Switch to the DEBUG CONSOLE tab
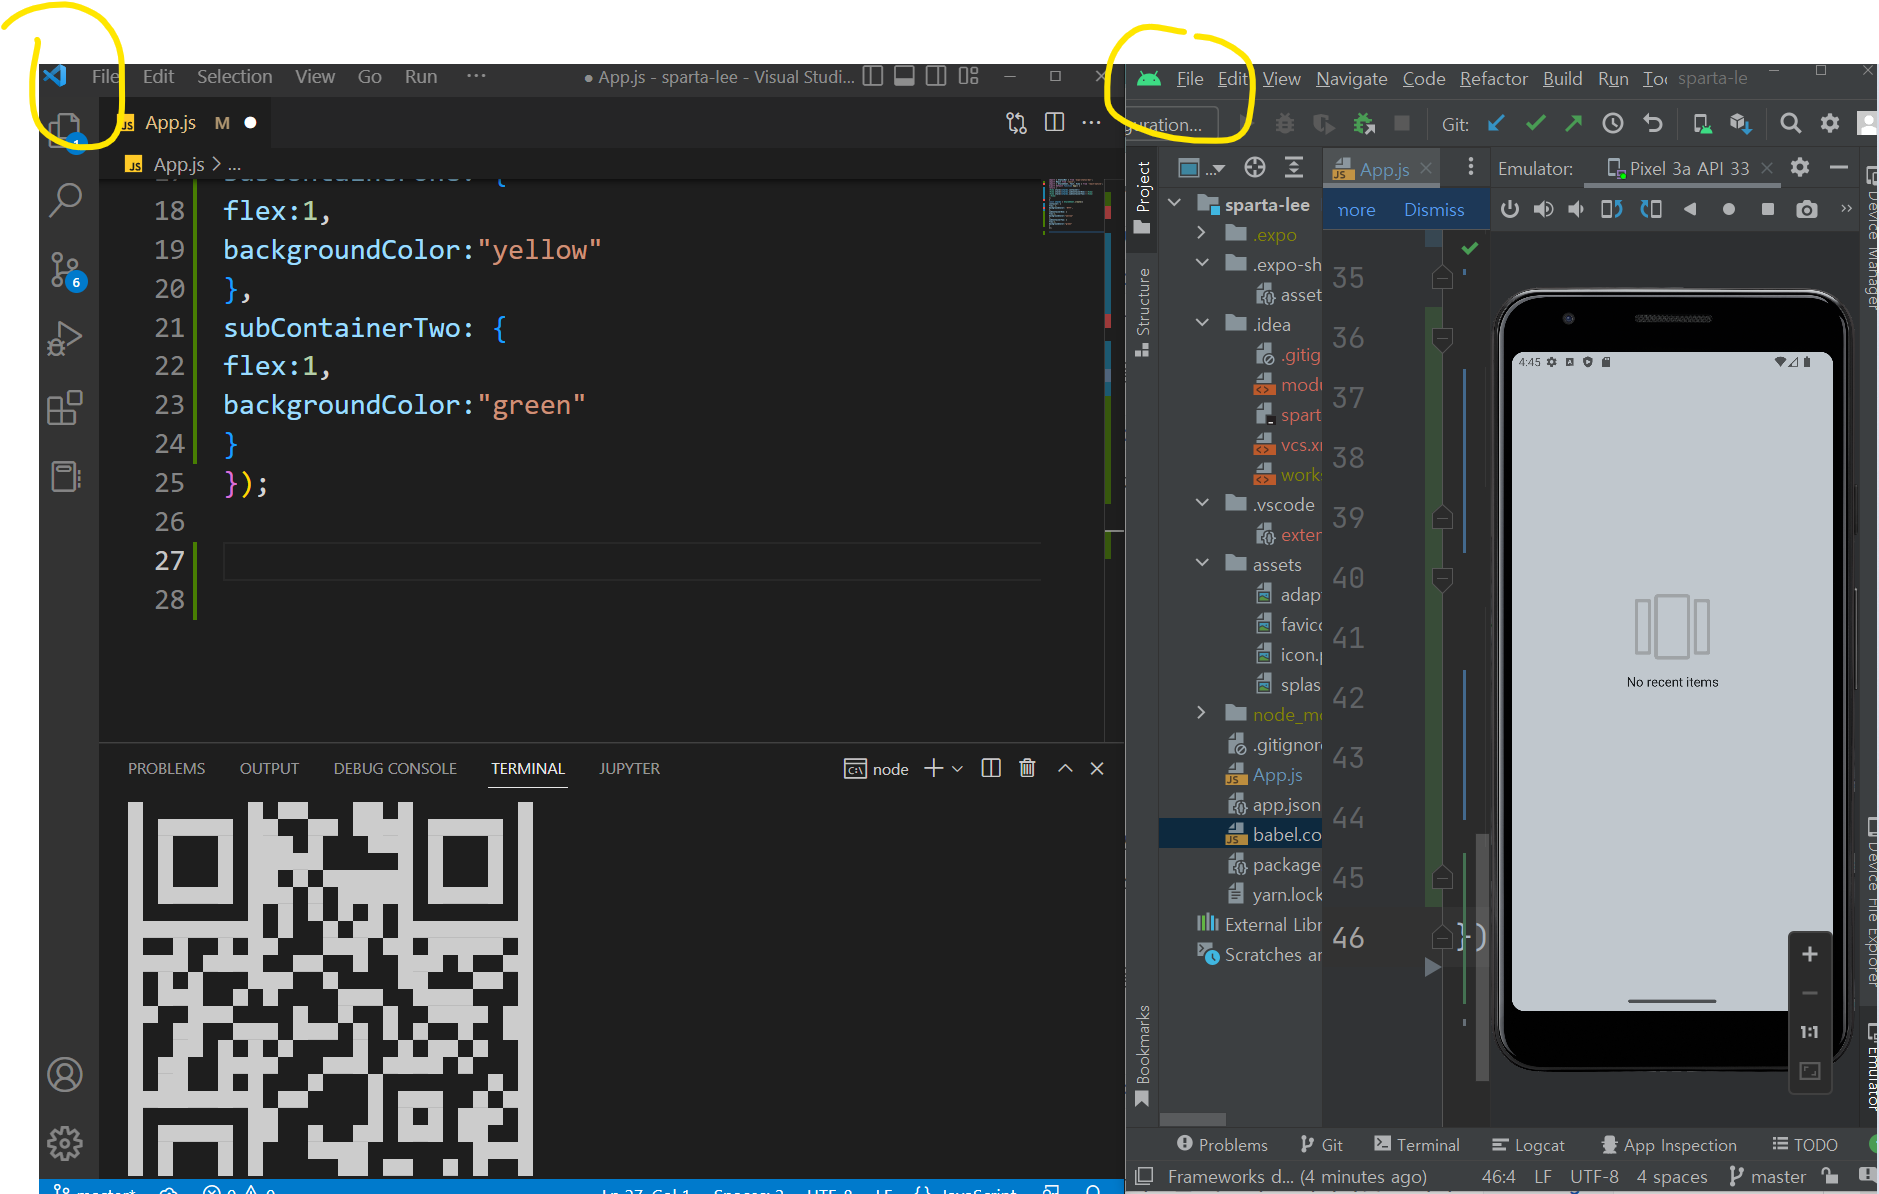This screenshot has width=1879, height=1194. coord(395,768)
